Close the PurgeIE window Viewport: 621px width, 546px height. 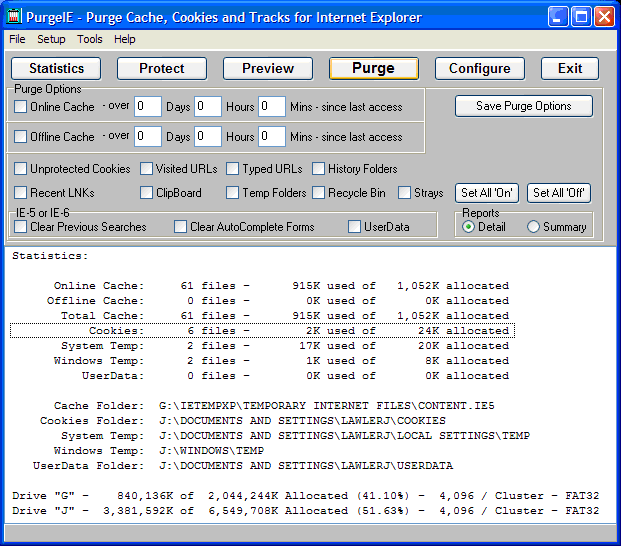tap(604, 17)
